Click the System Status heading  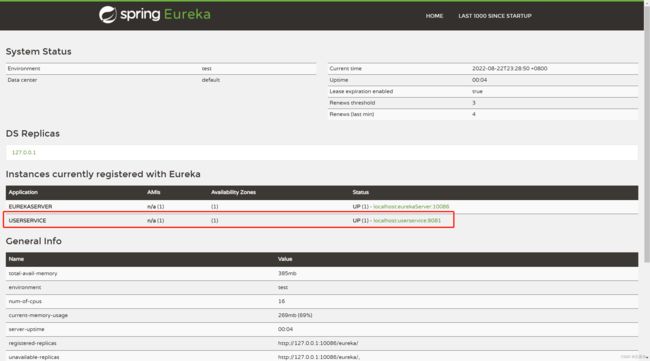tap(39, 52)
